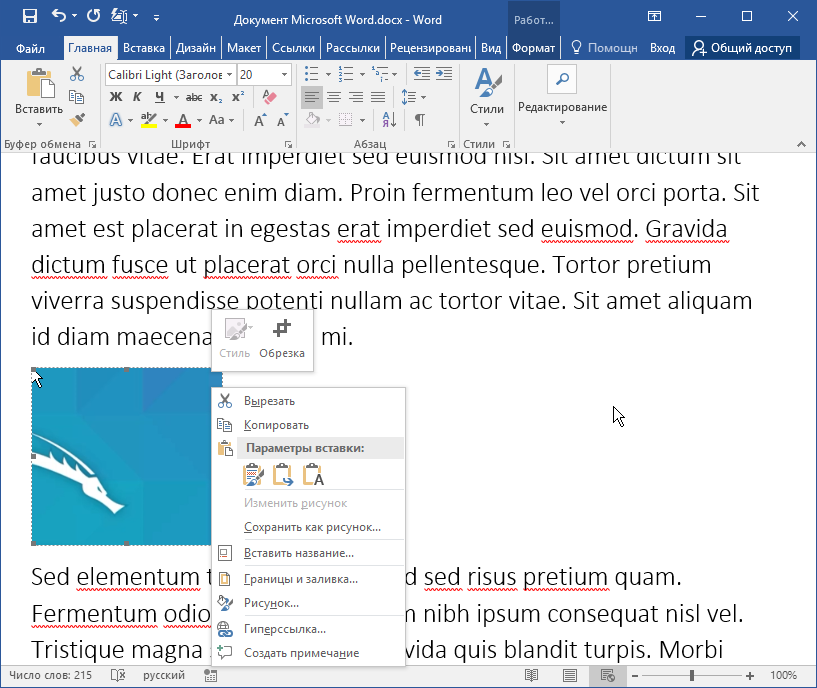Toggle strikethrough abc formatting

point(194,97)
